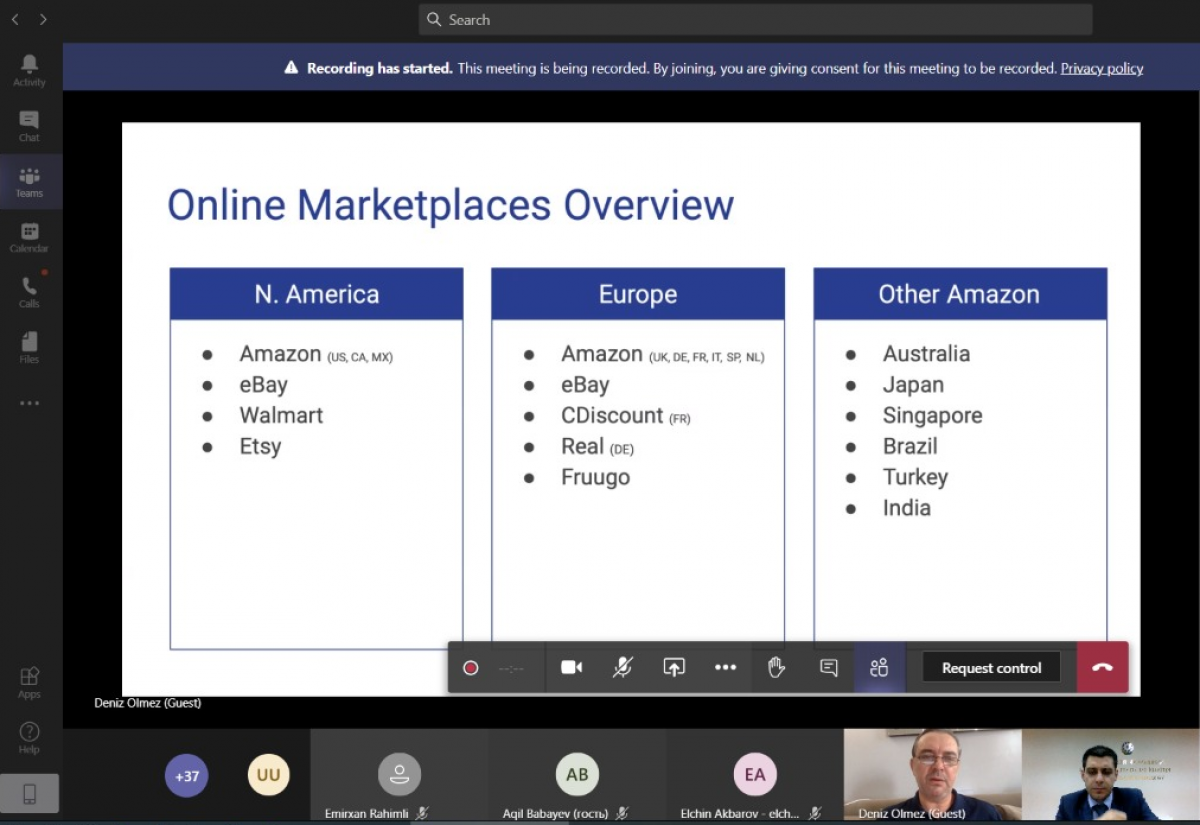Open the Calls section
This screenshot has height=825, width=1200.
[x=29, y=292]
